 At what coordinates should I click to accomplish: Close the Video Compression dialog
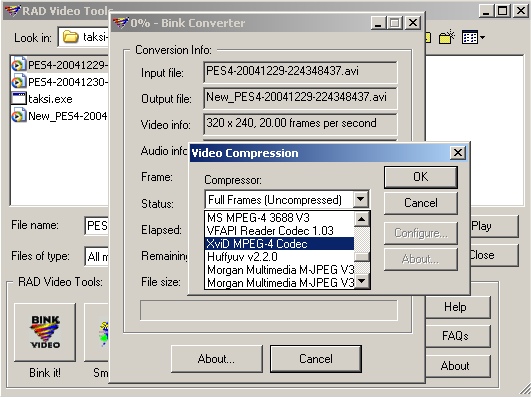(458, 153)
